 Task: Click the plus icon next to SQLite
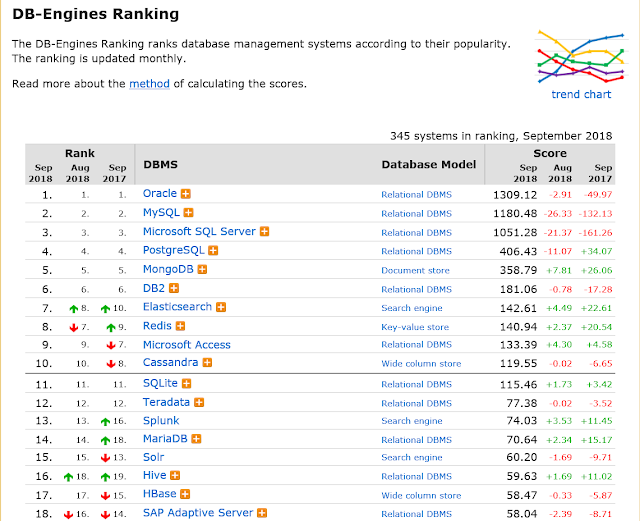(187, 383)
